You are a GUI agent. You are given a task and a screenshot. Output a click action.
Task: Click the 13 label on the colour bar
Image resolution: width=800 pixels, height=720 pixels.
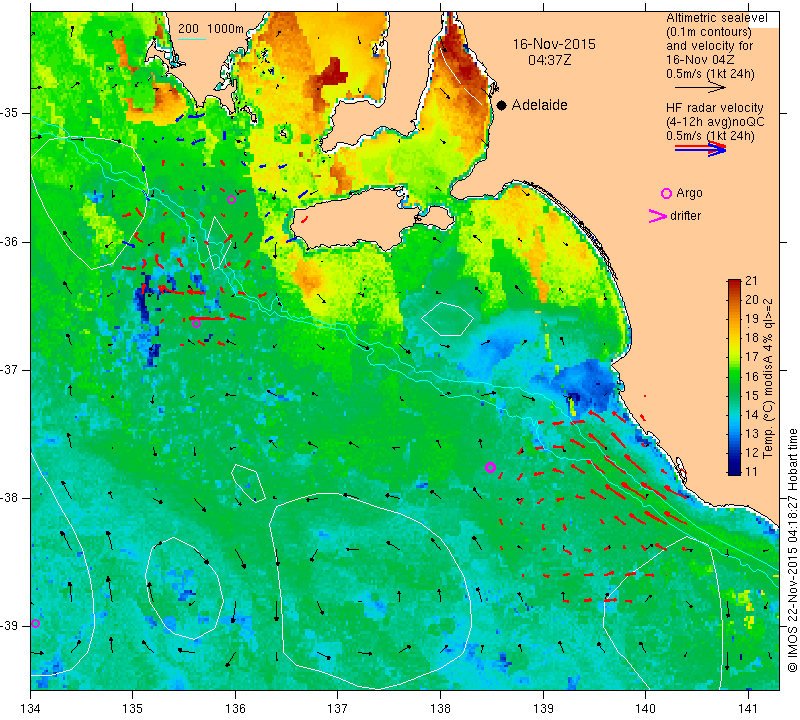point(751,433)
